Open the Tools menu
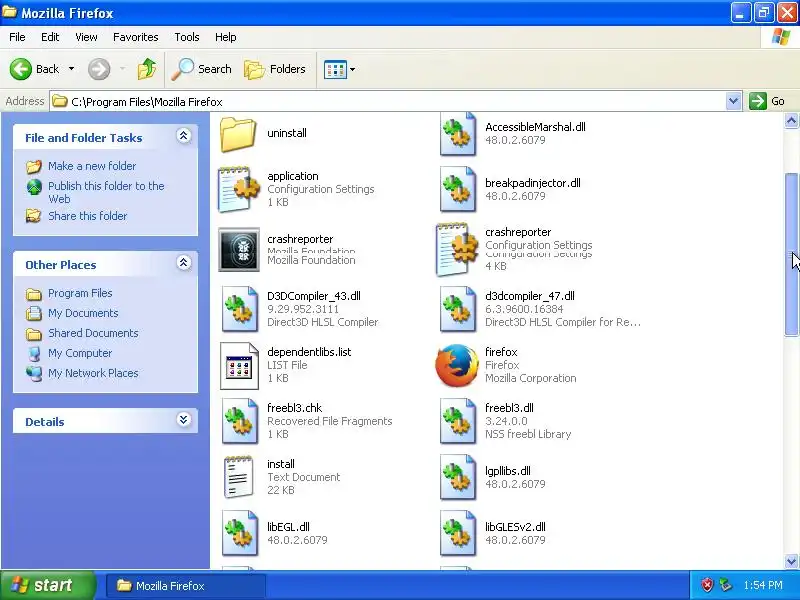Image resolution: width=800 pixels, height=600 pixels. tap(187, 37)
